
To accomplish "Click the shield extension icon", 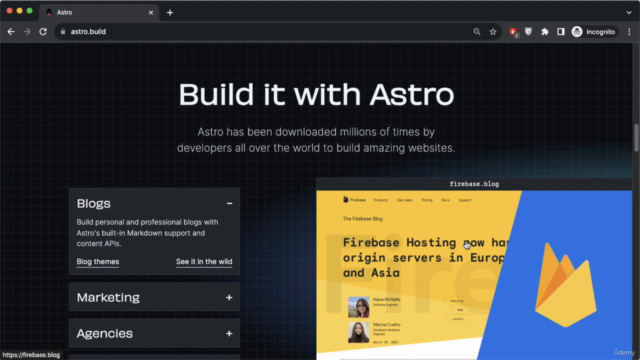I will click(x=528, y=31).
